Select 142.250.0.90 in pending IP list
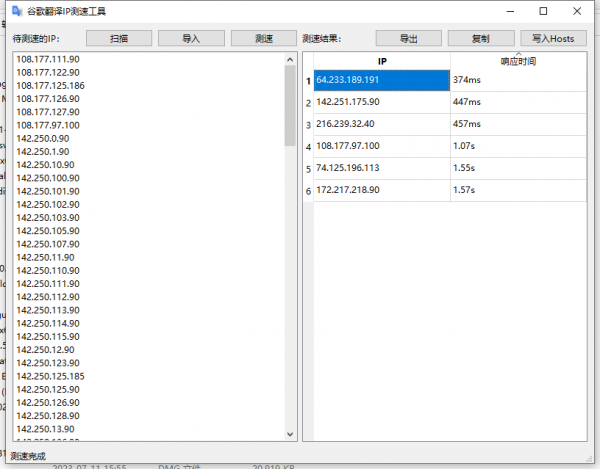The height and width of the screenshot is (469, 600). pyautogui.click(x=43, y=138)
